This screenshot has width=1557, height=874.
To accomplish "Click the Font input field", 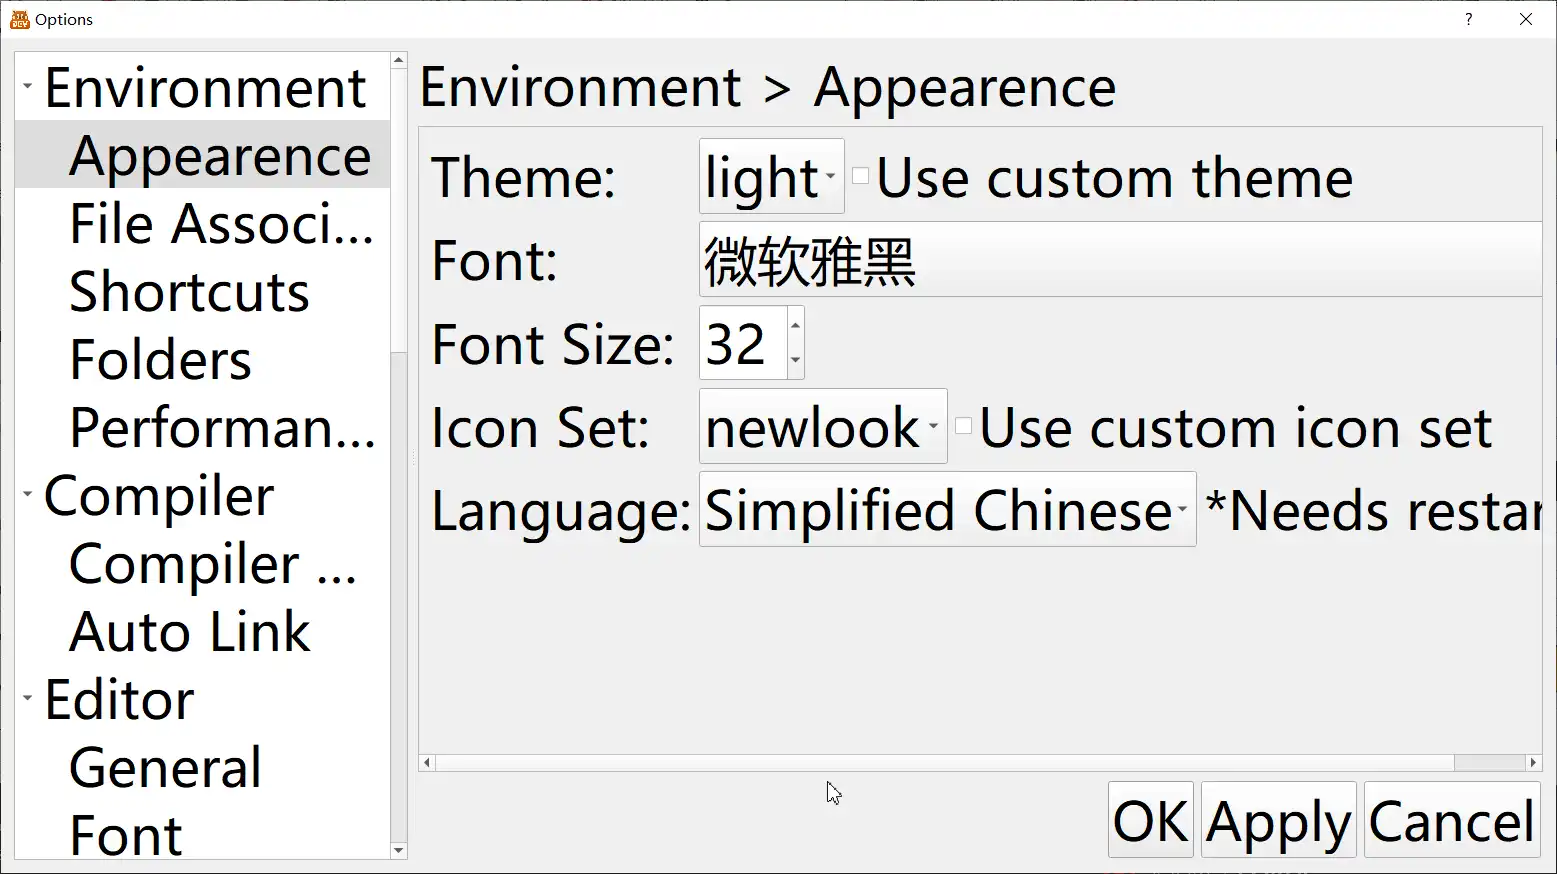I will tap(1100, 260).
